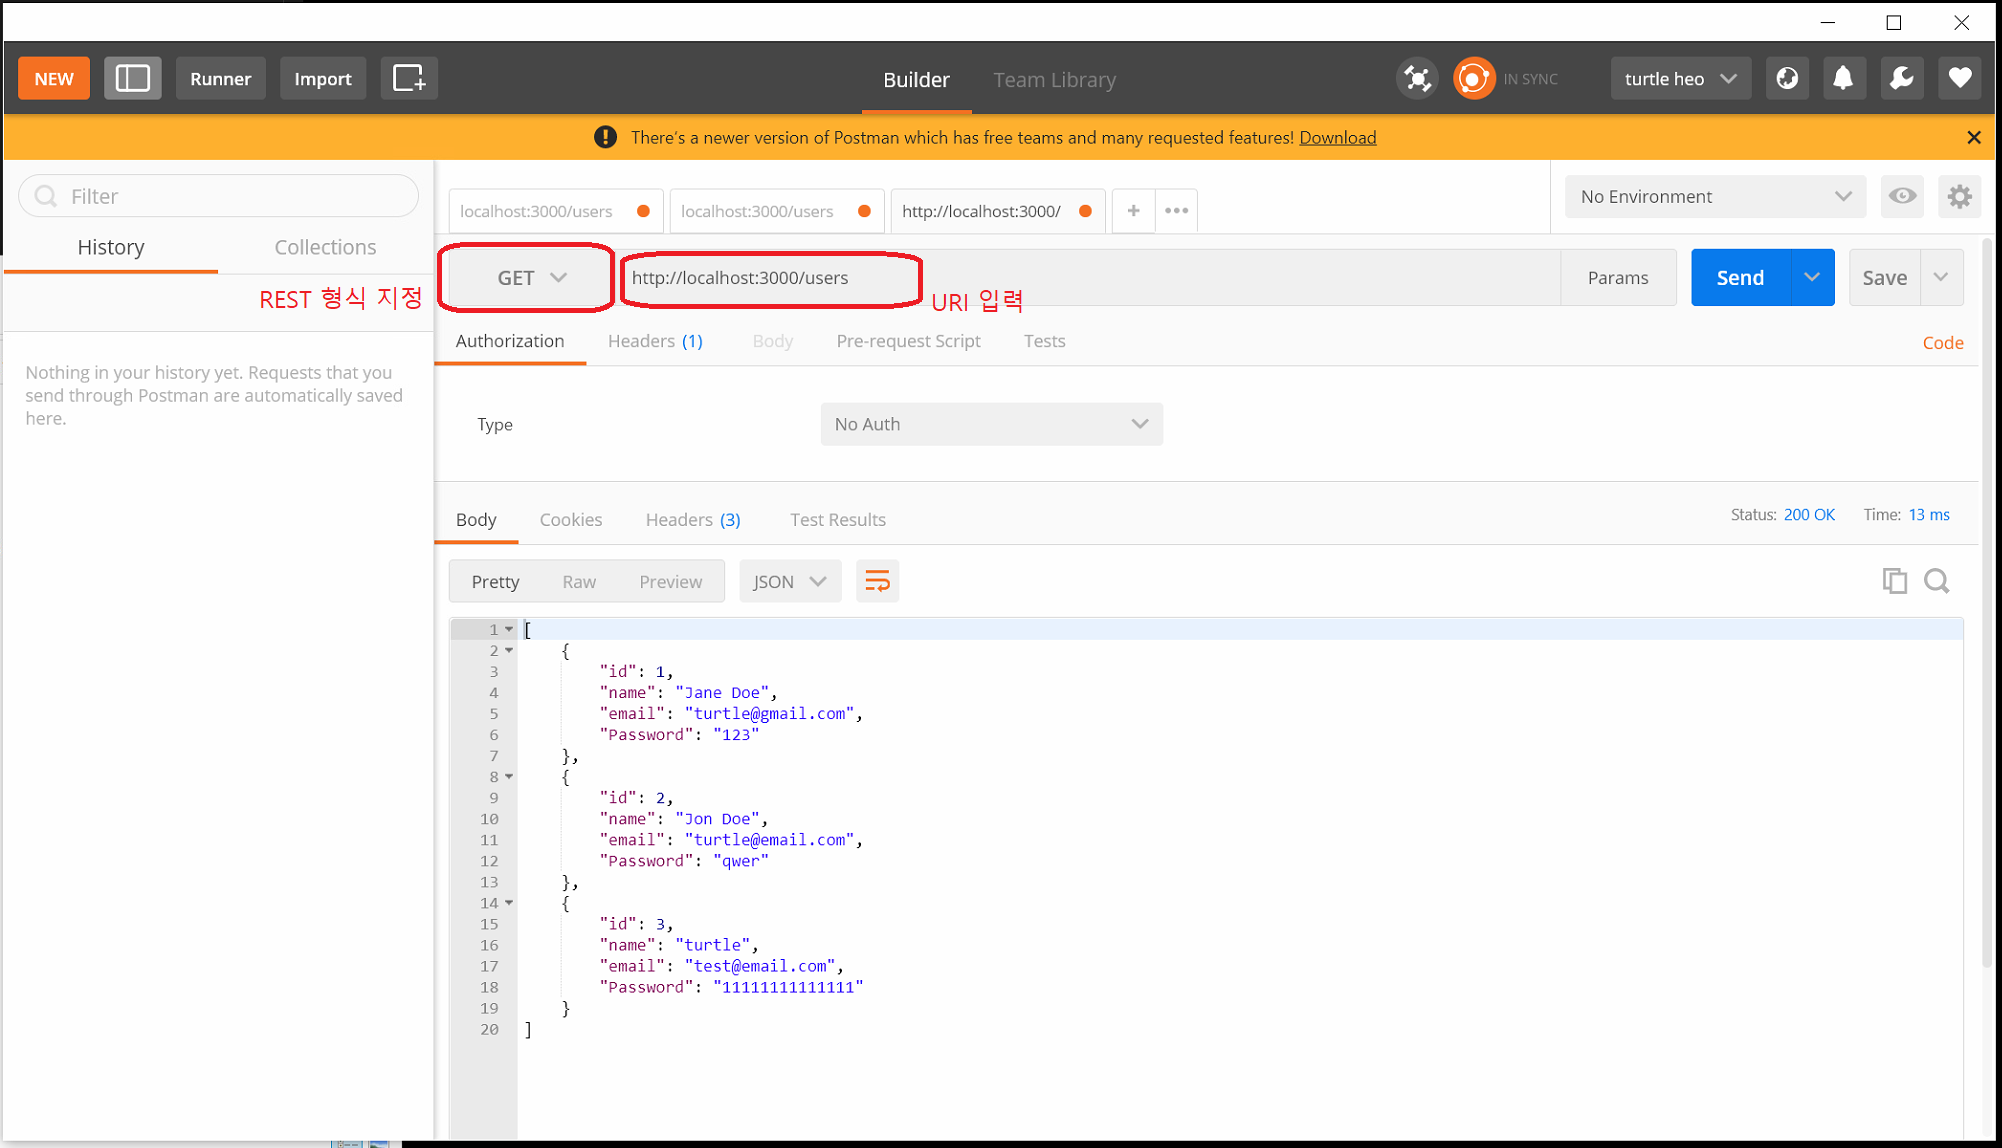Click the request URL input field

point(1088,278)
